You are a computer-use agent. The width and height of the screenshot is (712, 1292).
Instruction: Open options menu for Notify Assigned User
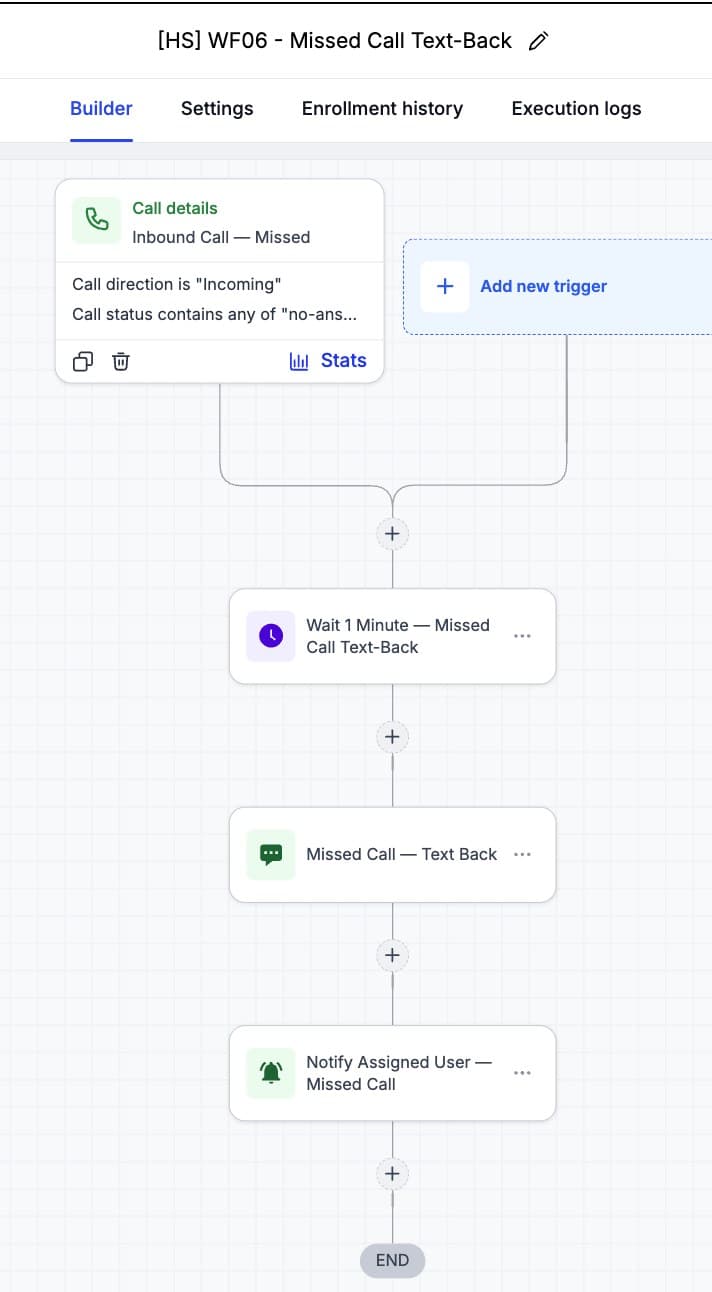pyautogui.click(x=522, y=1073)
